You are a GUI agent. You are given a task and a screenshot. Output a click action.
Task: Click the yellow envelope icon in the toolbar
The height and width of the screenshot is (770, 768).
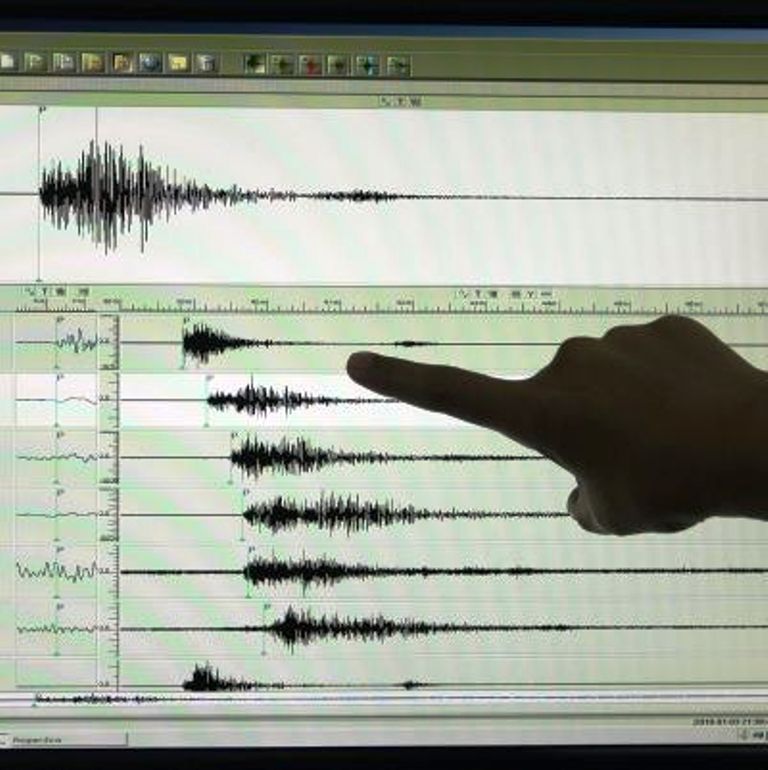coord(178,63)
